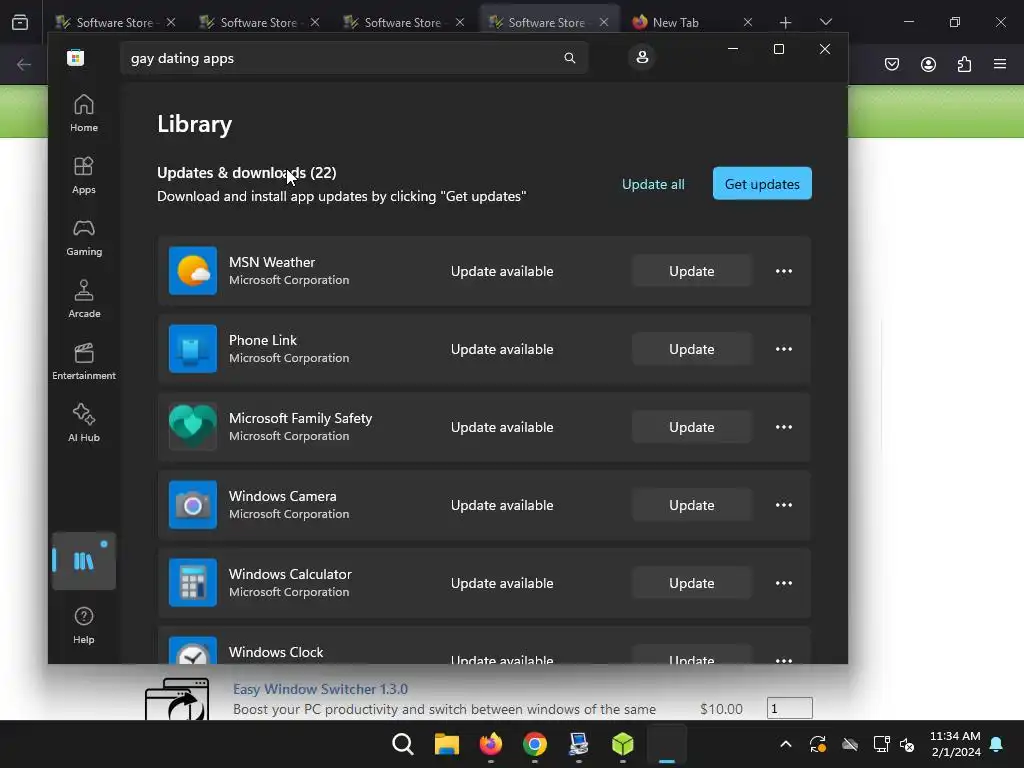This screenshot has height=768, width=1024.
Task: Open a new tab with the plus button in Firefox
Action: (785, 22)
